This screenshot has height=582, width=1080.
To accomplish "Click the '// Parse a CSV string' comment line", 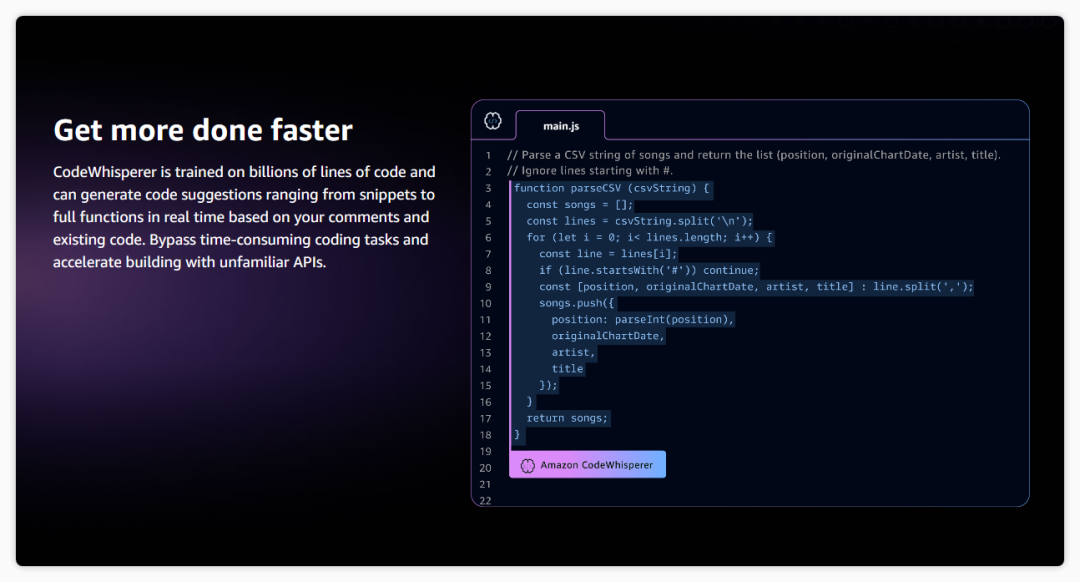I will tap(754, 155).
